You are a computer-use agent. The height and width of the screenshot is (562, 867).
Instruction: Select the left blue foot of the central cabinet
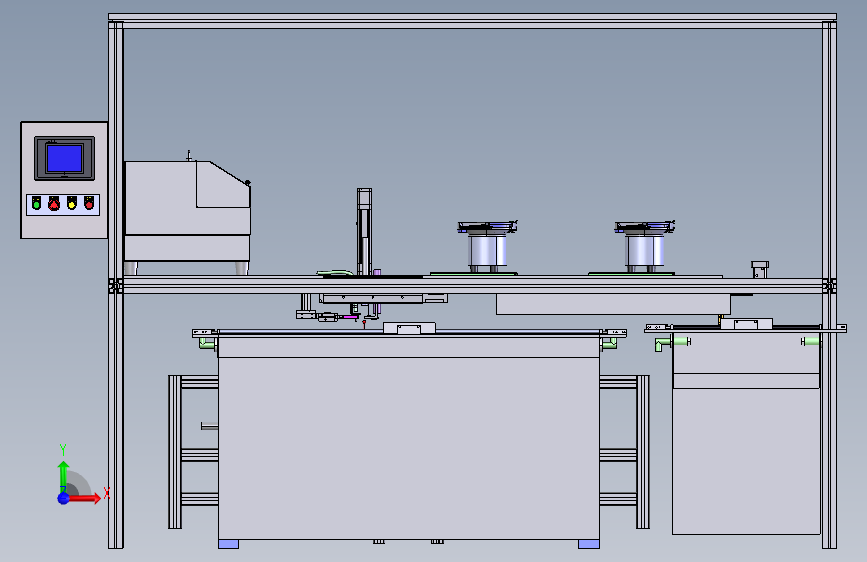228,544
